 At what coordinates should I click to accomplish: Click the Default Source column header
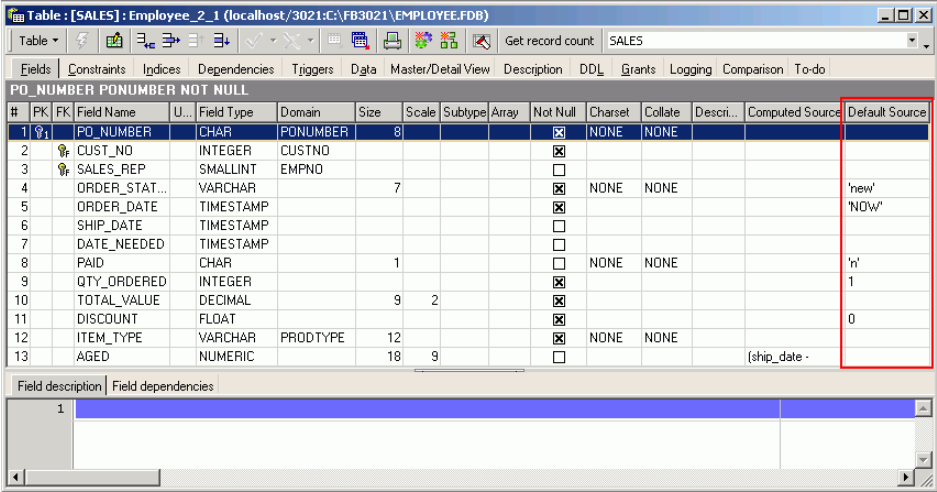(x=886, y=112)
